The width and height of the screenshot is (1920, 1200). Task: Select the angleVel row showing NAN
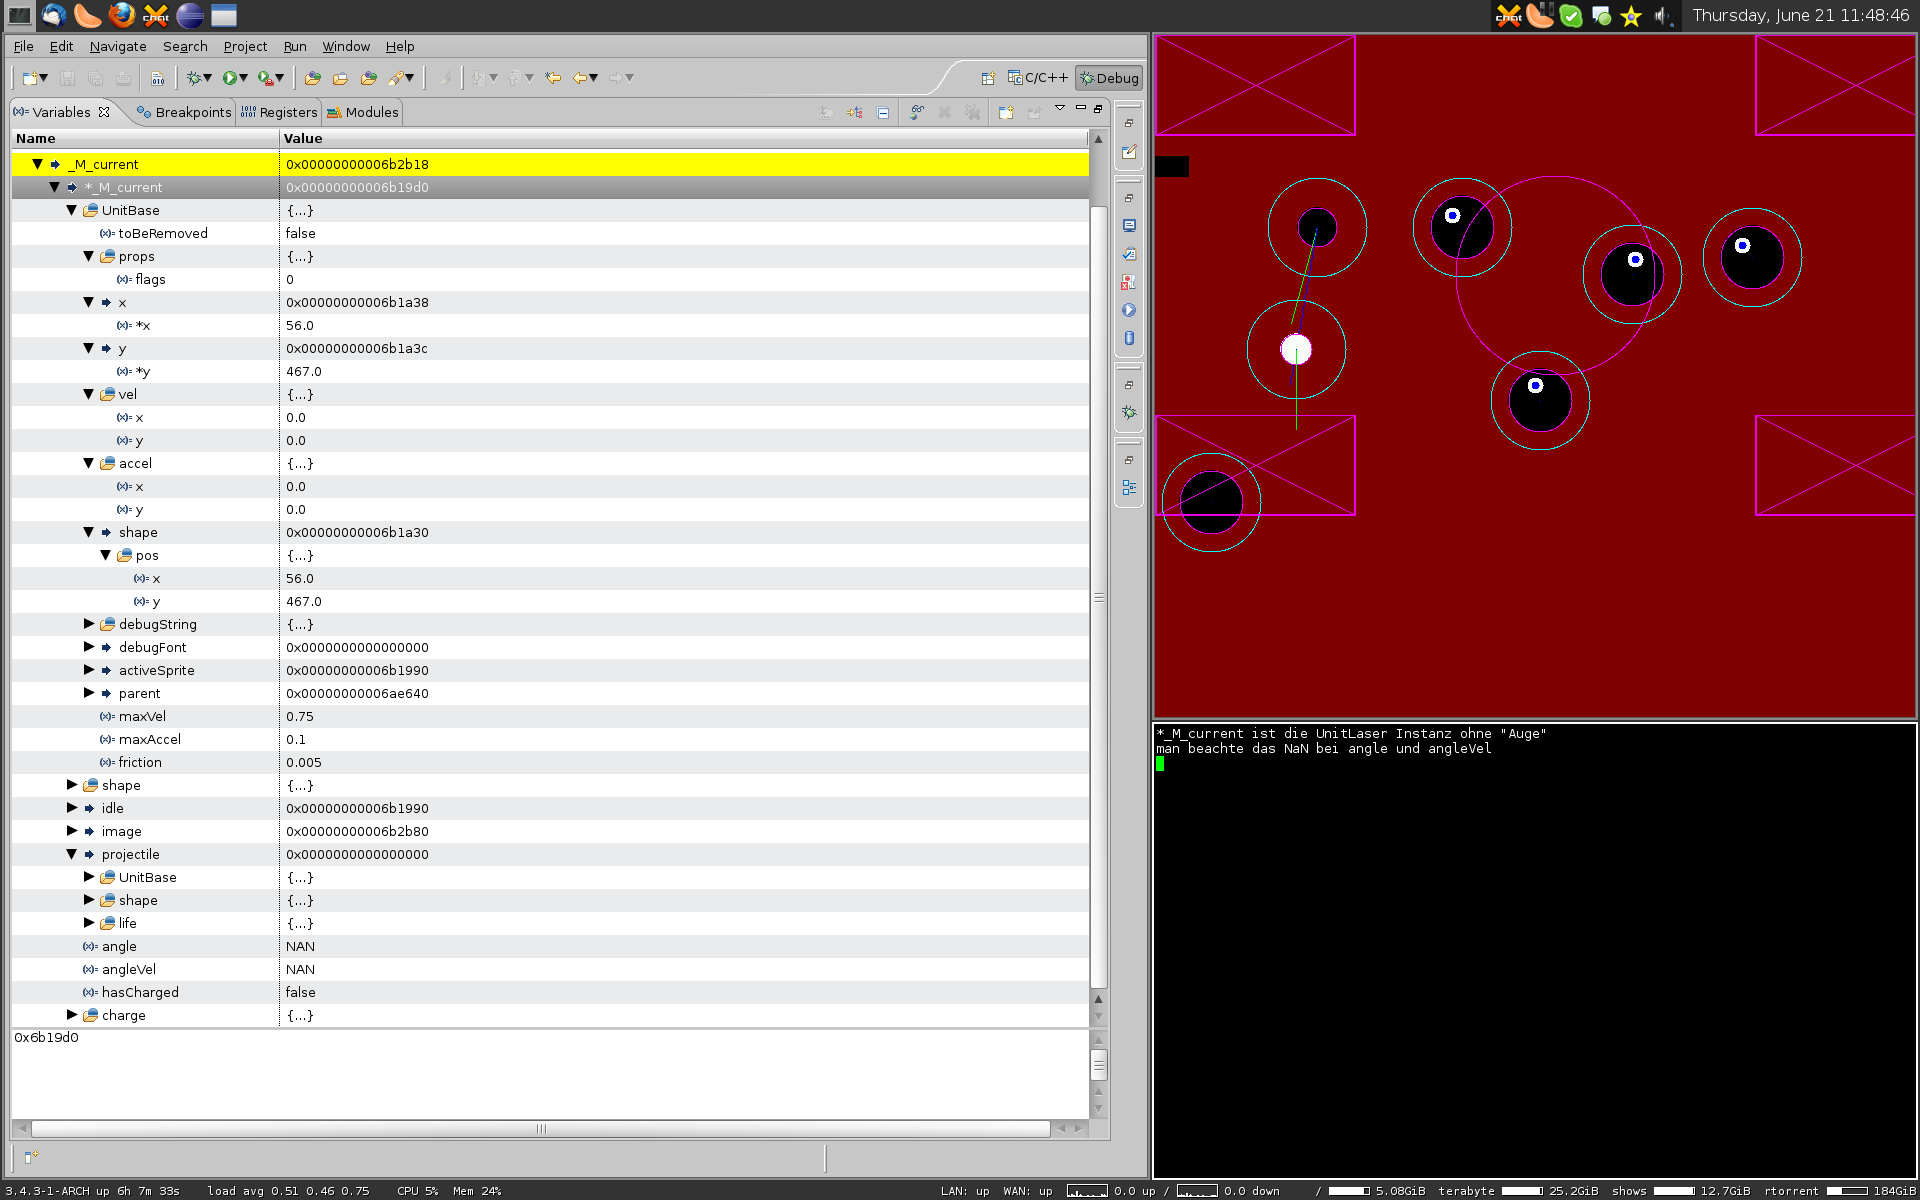click(550, 969)
